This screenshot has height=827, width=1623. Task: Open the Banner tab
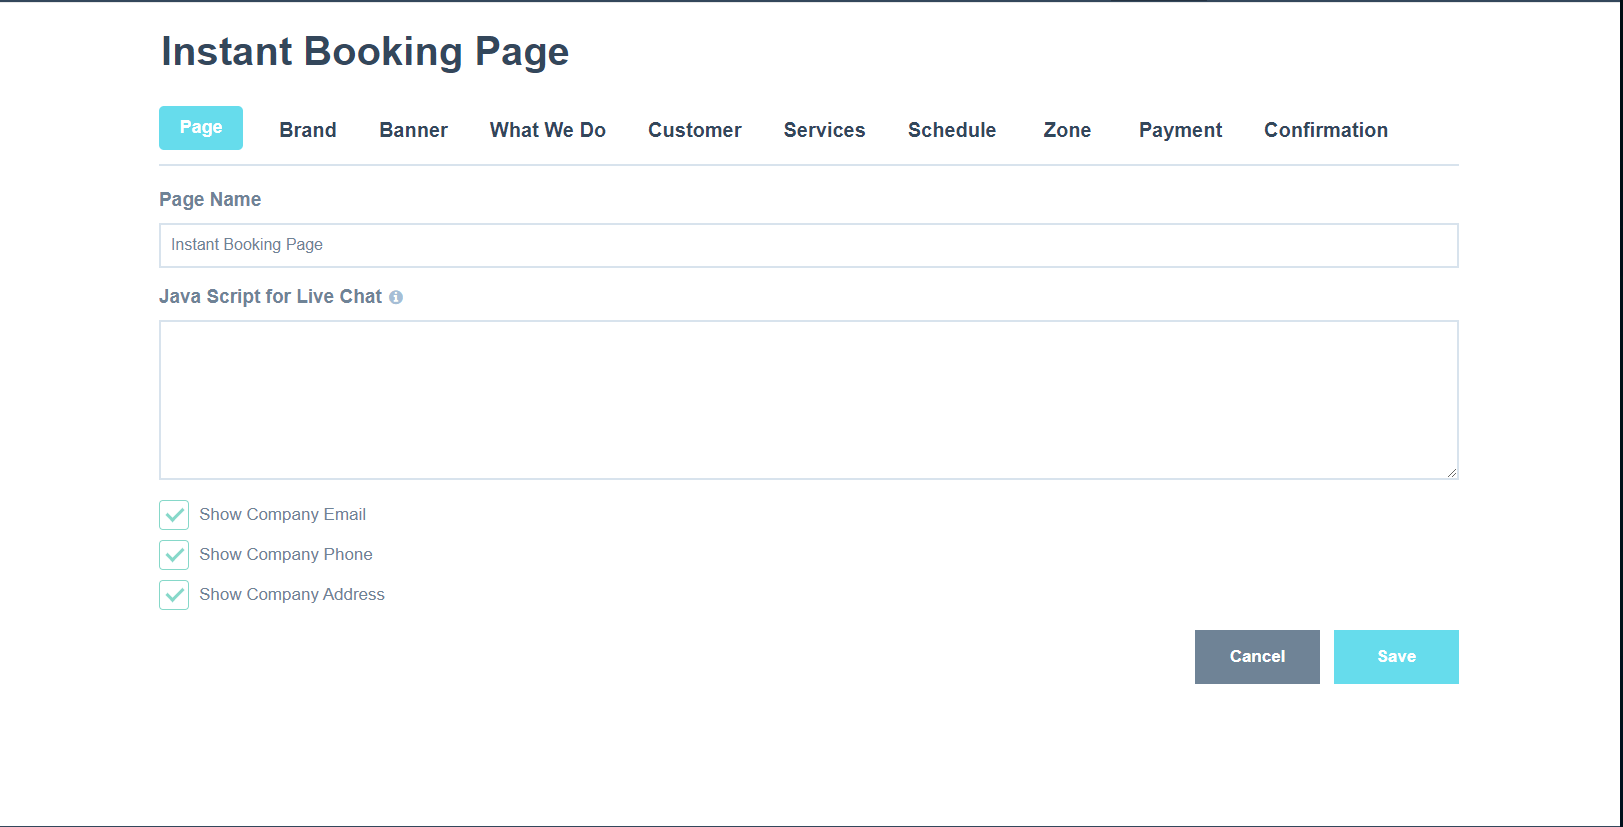(x=413, y=130)
